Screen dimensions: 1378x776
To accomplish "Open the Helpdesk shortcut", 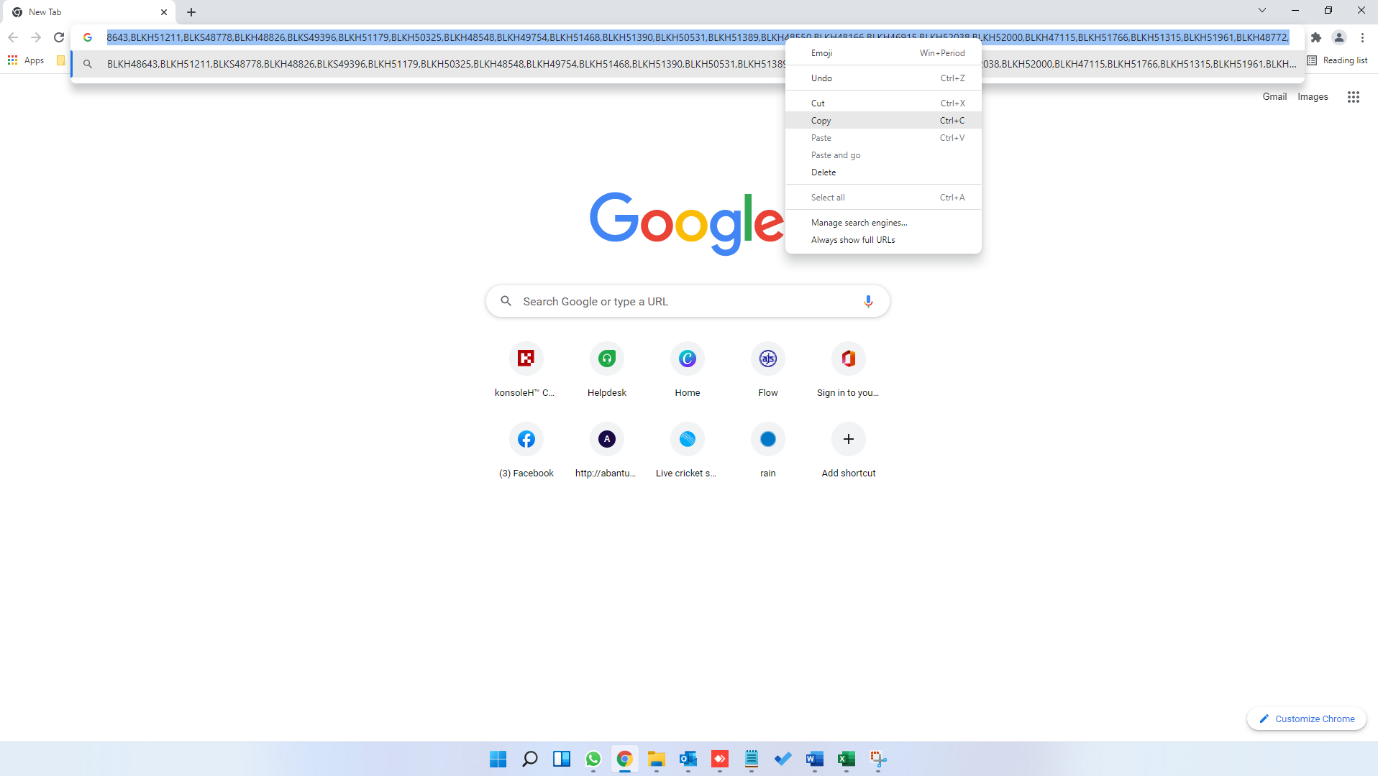I will point(606,370).
